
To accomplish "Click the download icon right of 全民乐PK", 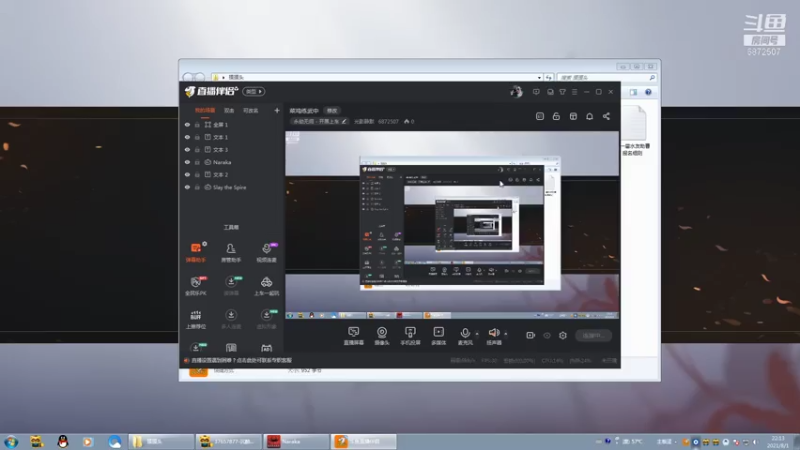I will tap(231, 286).
